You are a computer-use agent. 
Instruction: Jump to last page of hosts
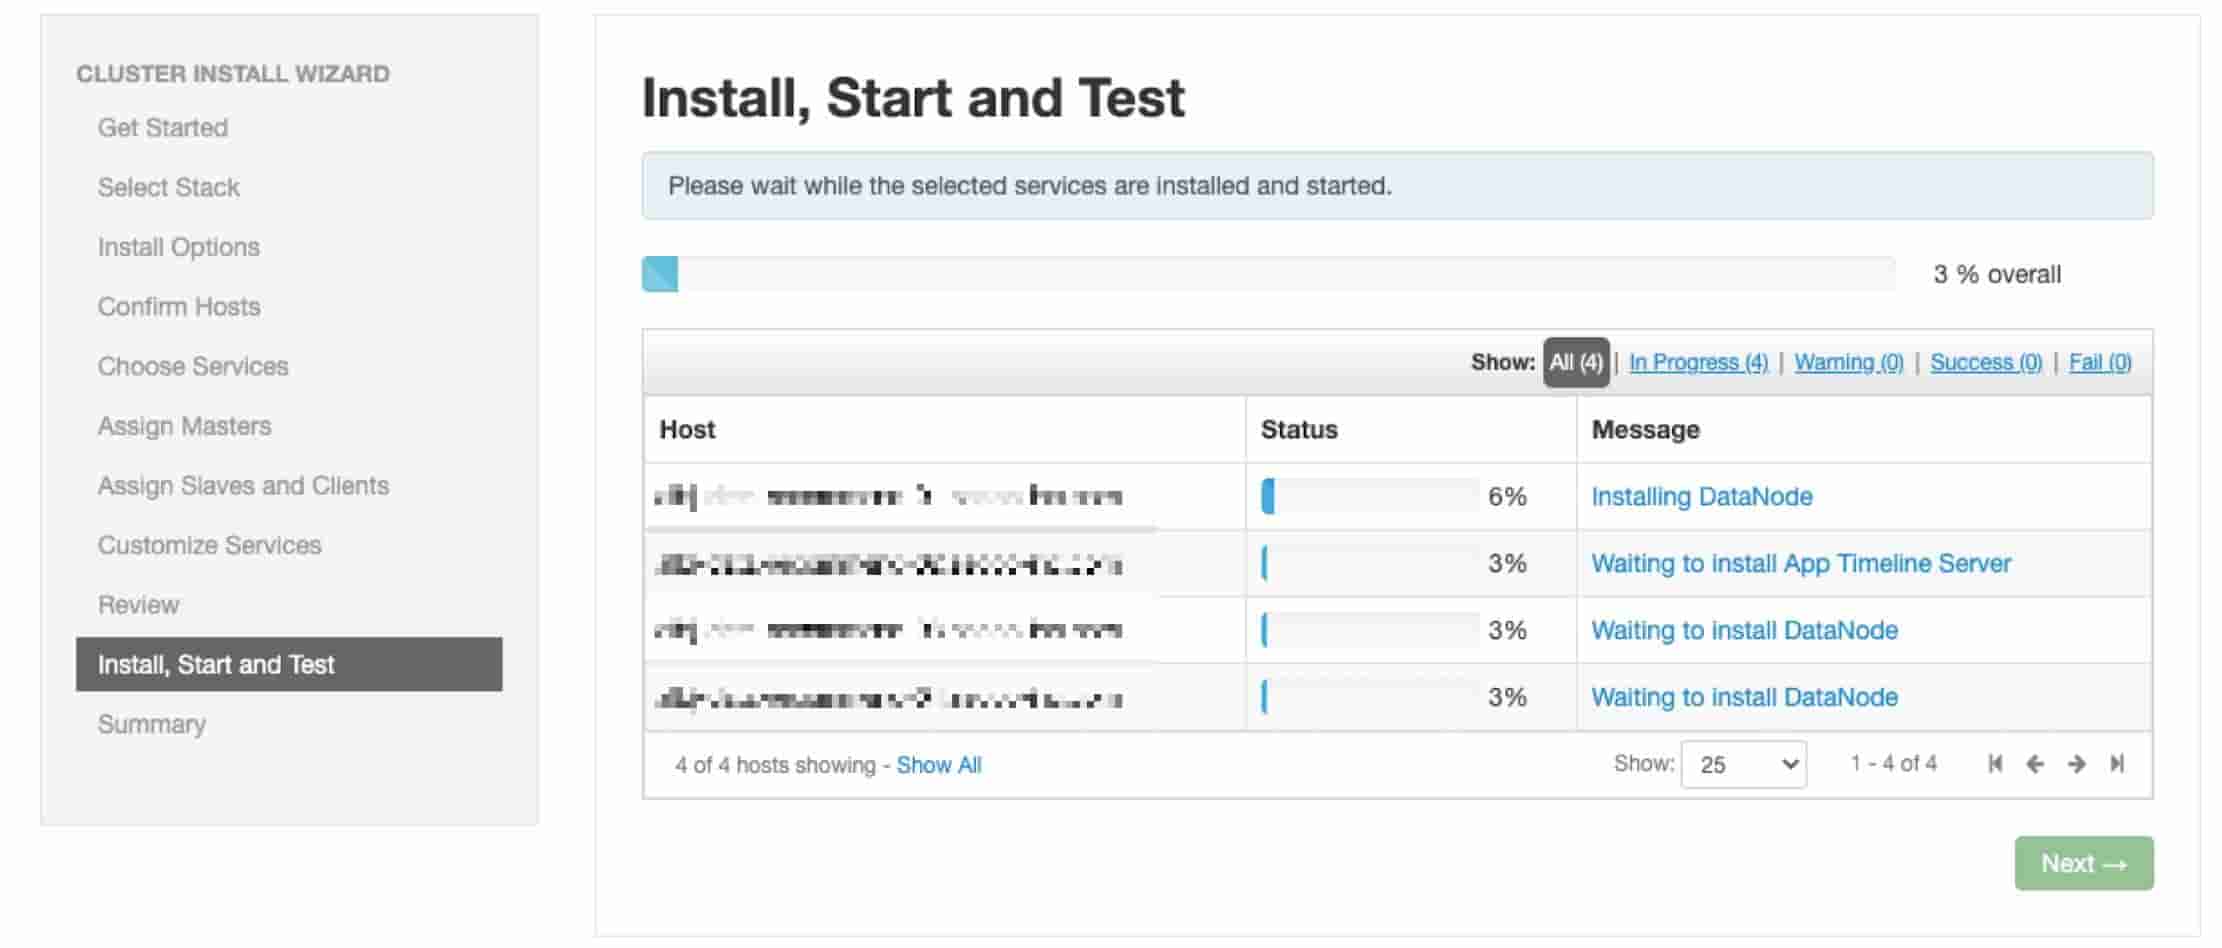(x=2117, y=764)
